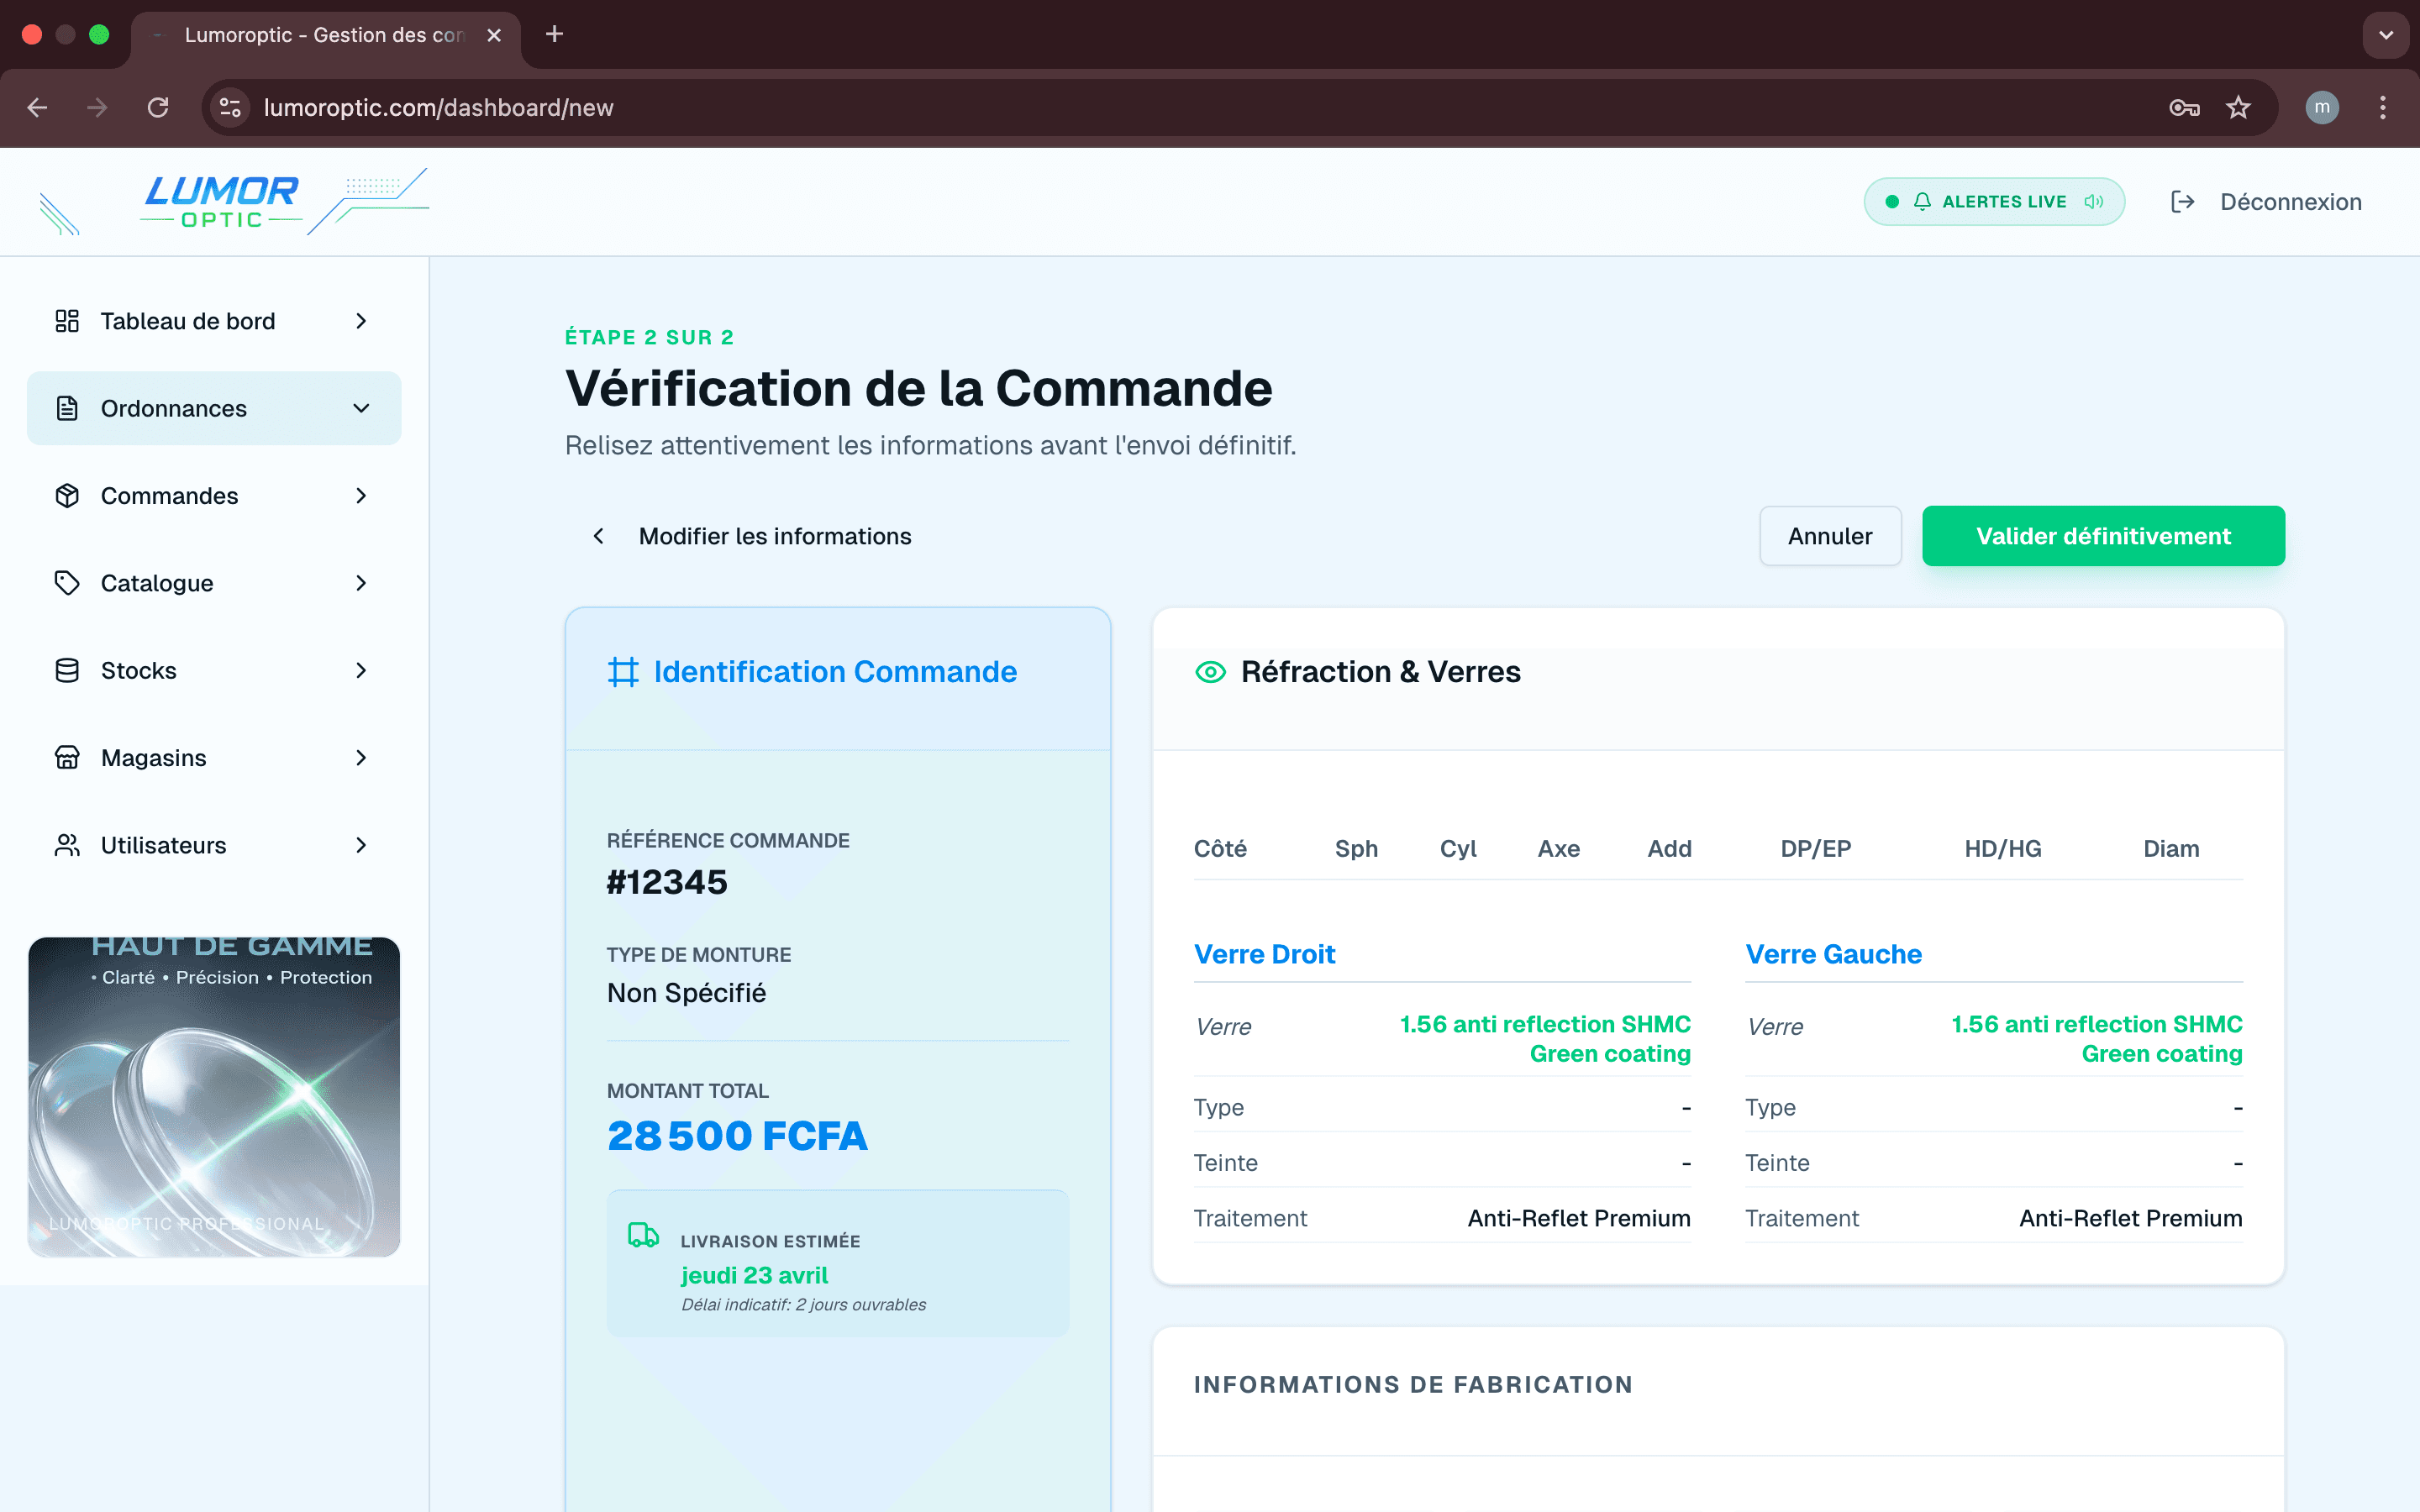Click Verre Gauche's lens name 1.56 anti reflection
The image size is (2420, 1512).
tap(2096, 1039)
